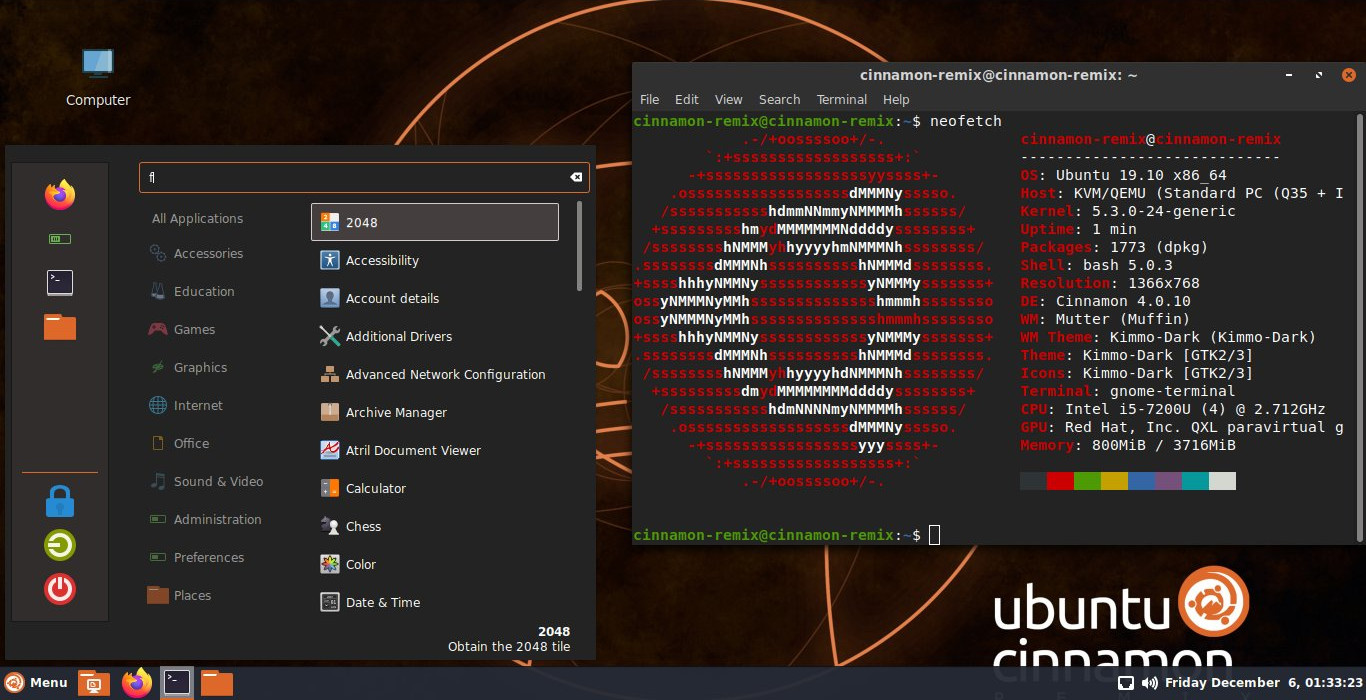The width and height of the screenshot is (1366, 700).
Task: Open the network applet in the system tray
Action: click(x=1125, y=683)
